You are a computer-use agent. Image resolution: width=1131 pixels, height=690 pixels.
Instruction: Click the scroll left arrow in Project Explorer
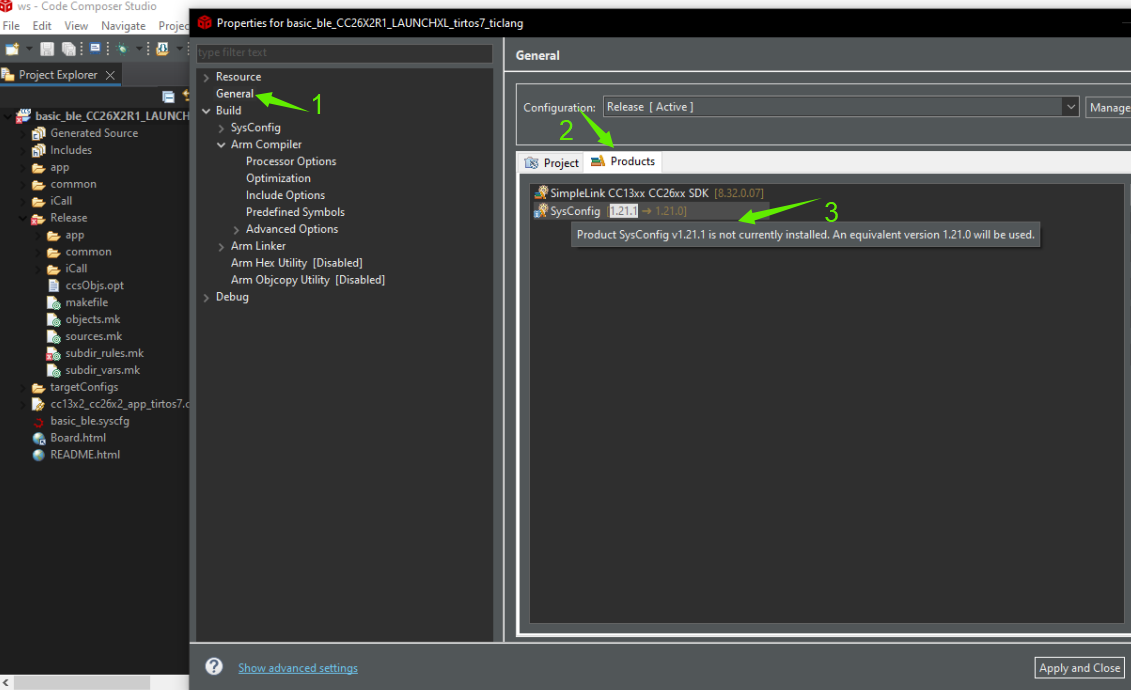pyautogui.click(x=6, y=682)
